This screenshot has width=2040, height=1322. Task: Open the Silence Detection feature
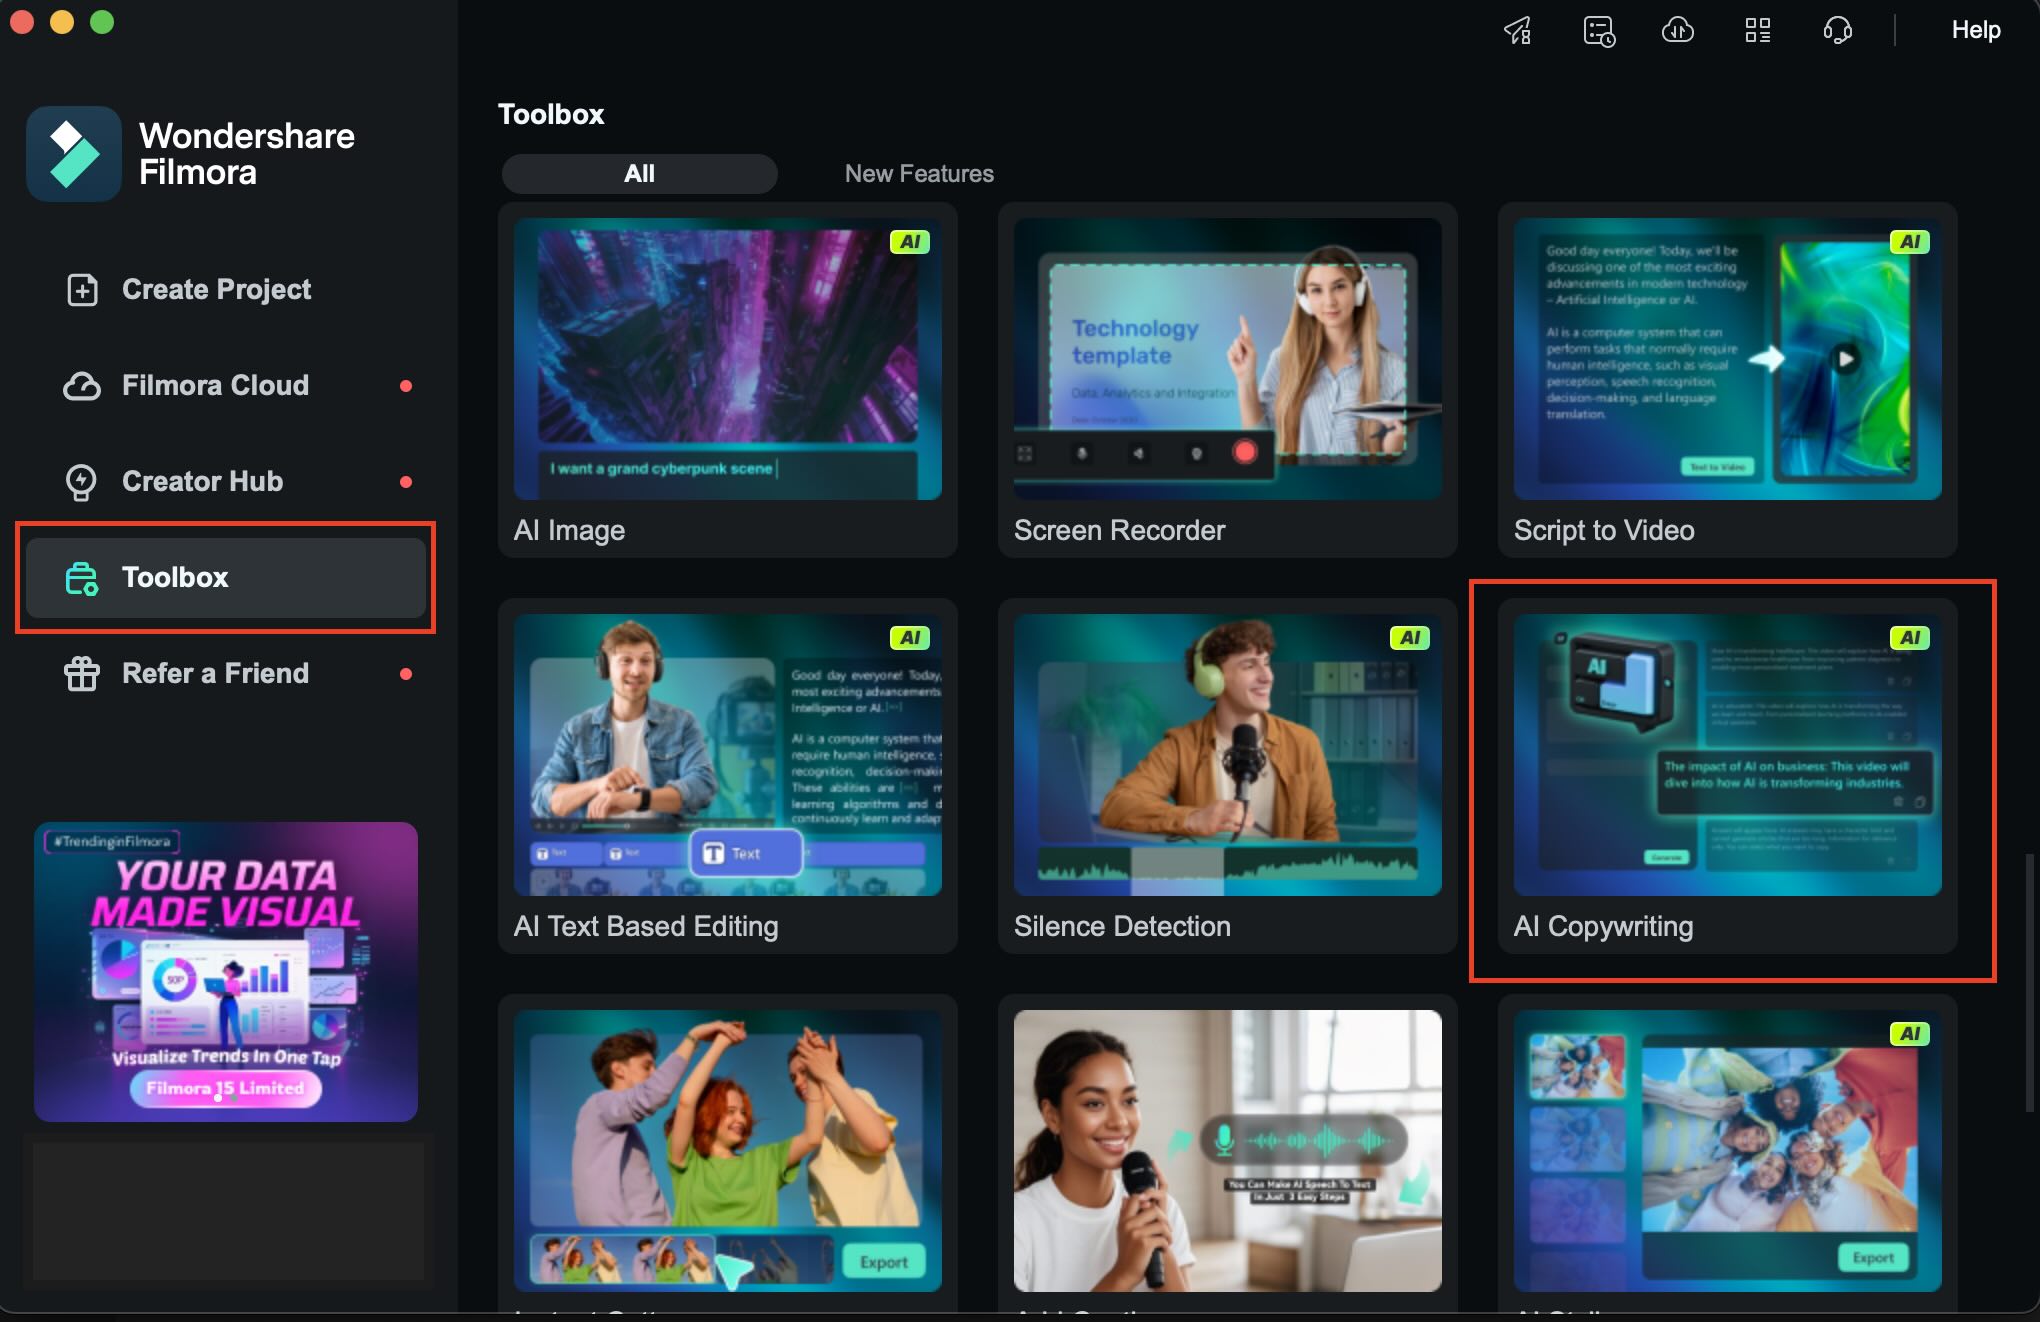tap(1225, 757)
